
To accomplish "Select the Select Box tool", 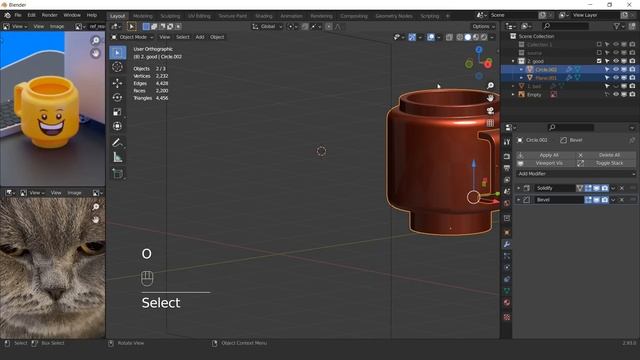I will (118, 53).
